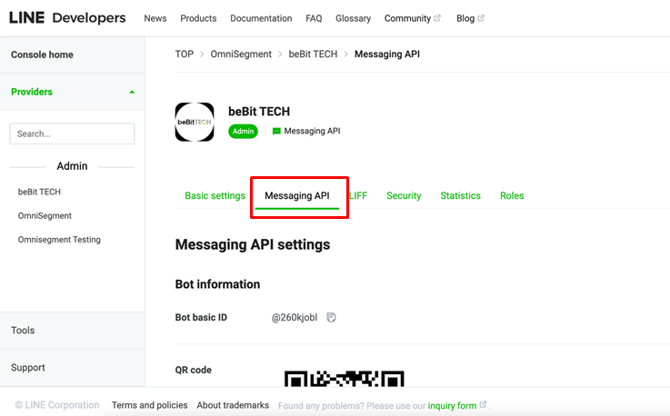Go to the Security tab
Image resolution: width=670 pixels, height=416 pixels.
tap(403, 196)
